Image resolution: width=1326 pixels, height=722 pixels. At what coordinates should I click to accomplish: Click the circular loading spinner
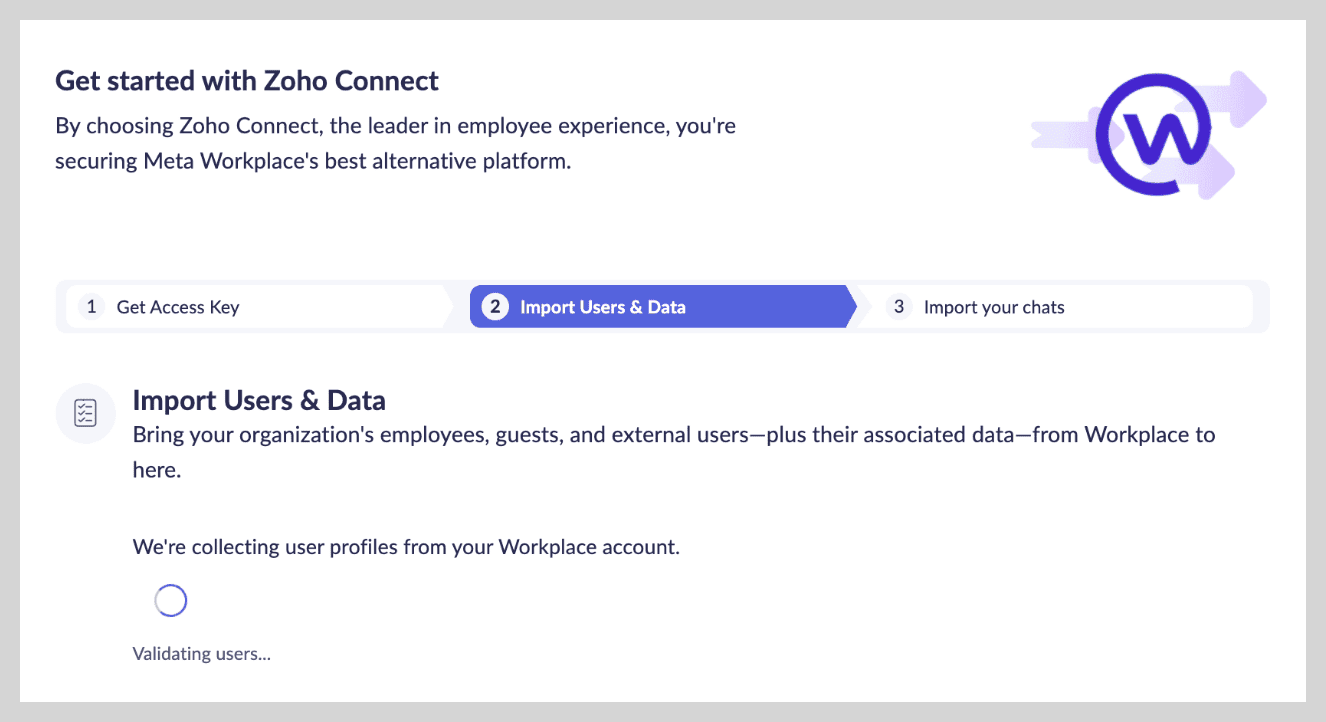(171, 600)
